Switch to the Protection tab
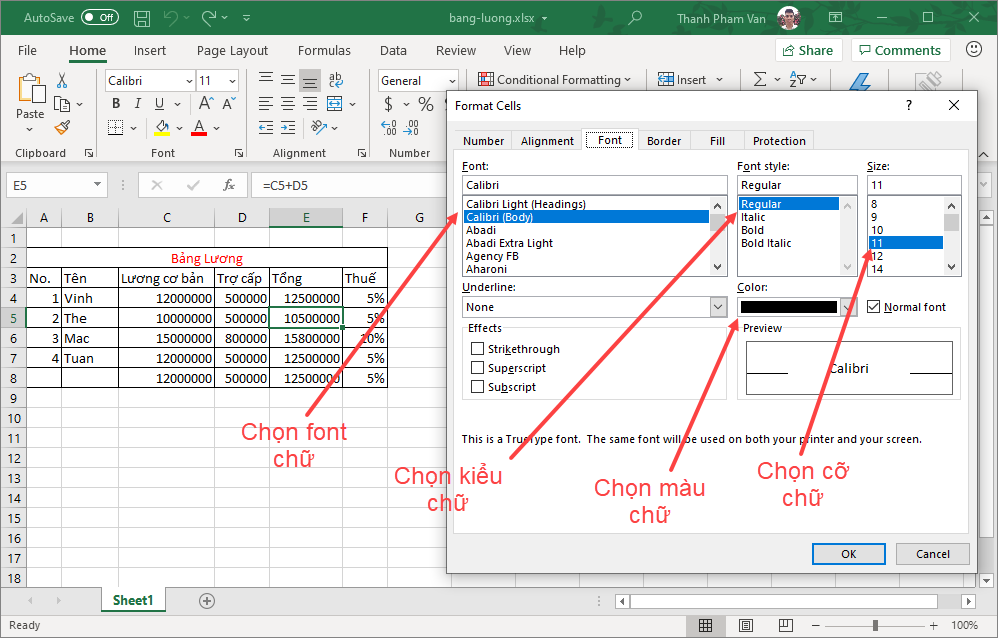998x638 pixels. (x=779, y=141)
